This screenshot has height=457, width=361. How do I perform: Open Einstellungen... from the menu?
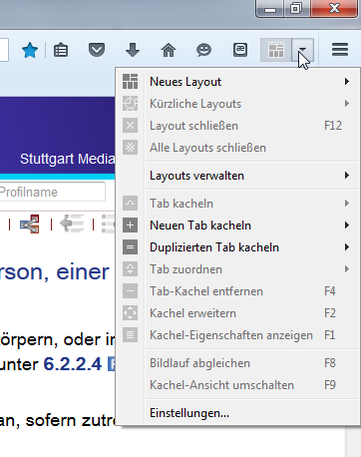click(x=237, y=413)
